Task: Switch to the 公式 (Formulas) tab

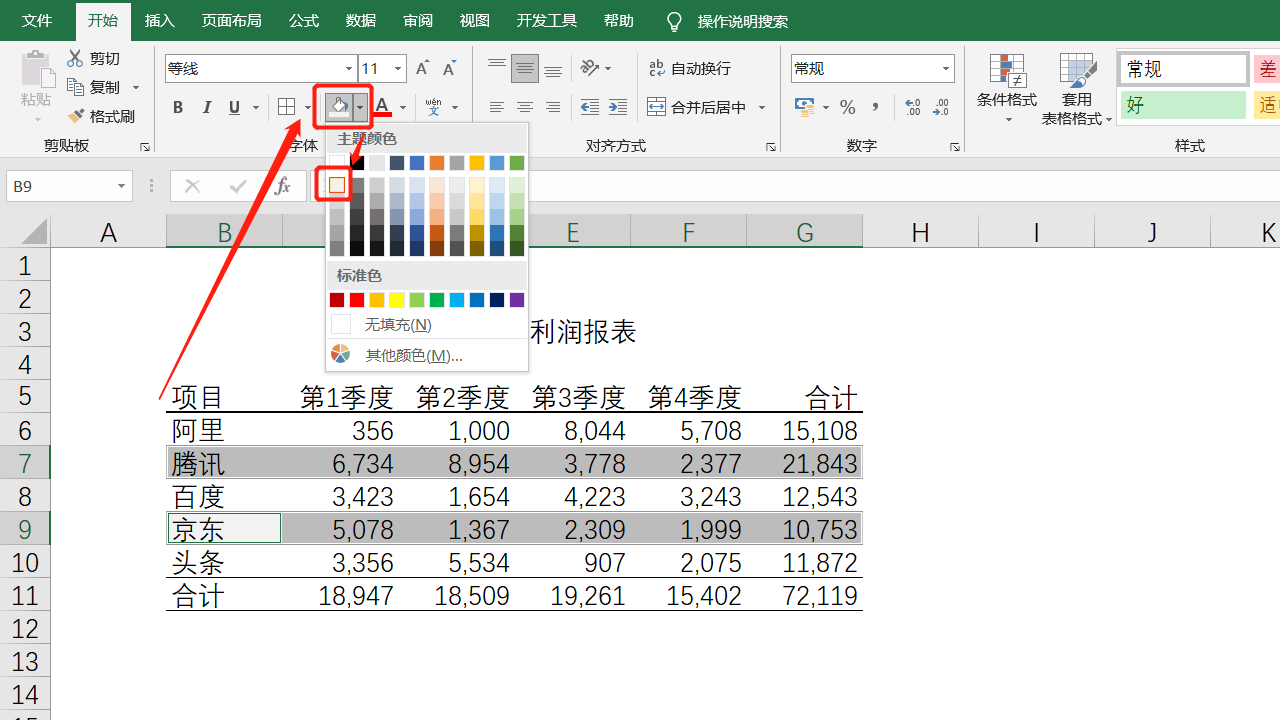Action: tap(304, 21)
